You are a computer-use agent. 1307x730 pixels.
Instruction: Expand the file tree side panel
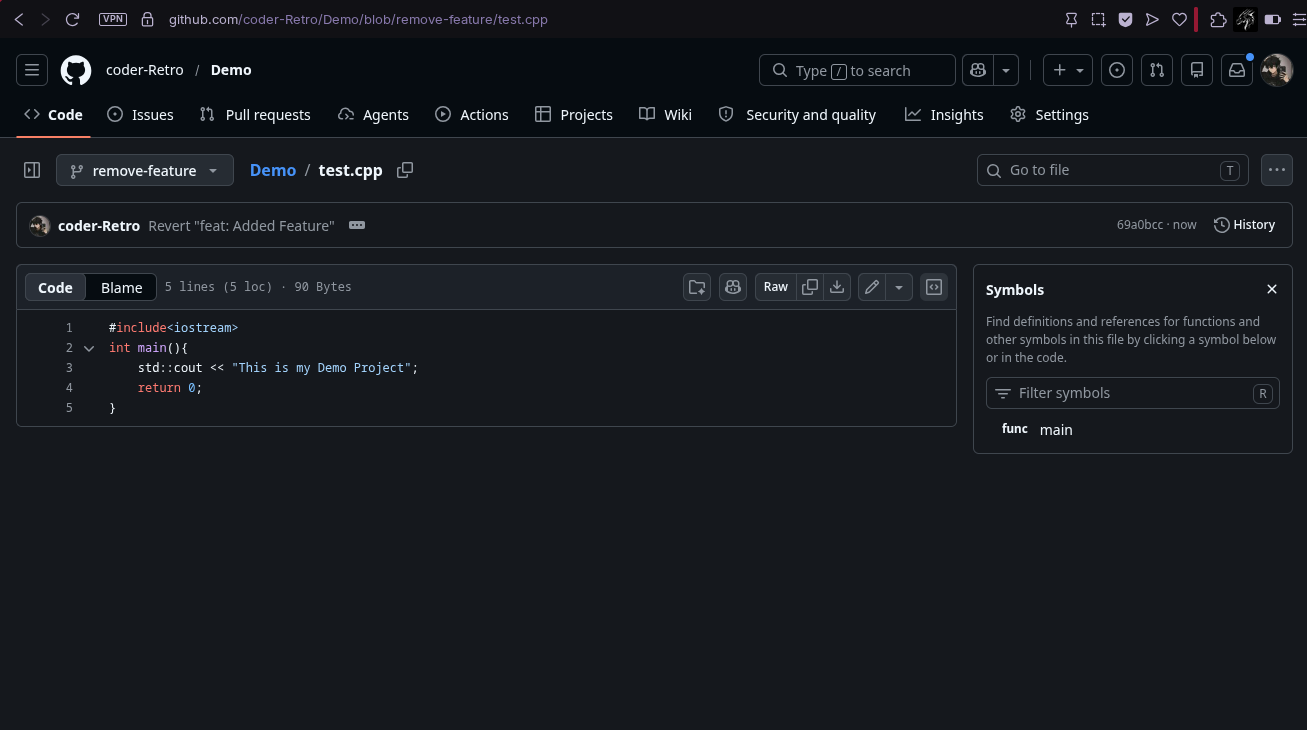(32, 170)
